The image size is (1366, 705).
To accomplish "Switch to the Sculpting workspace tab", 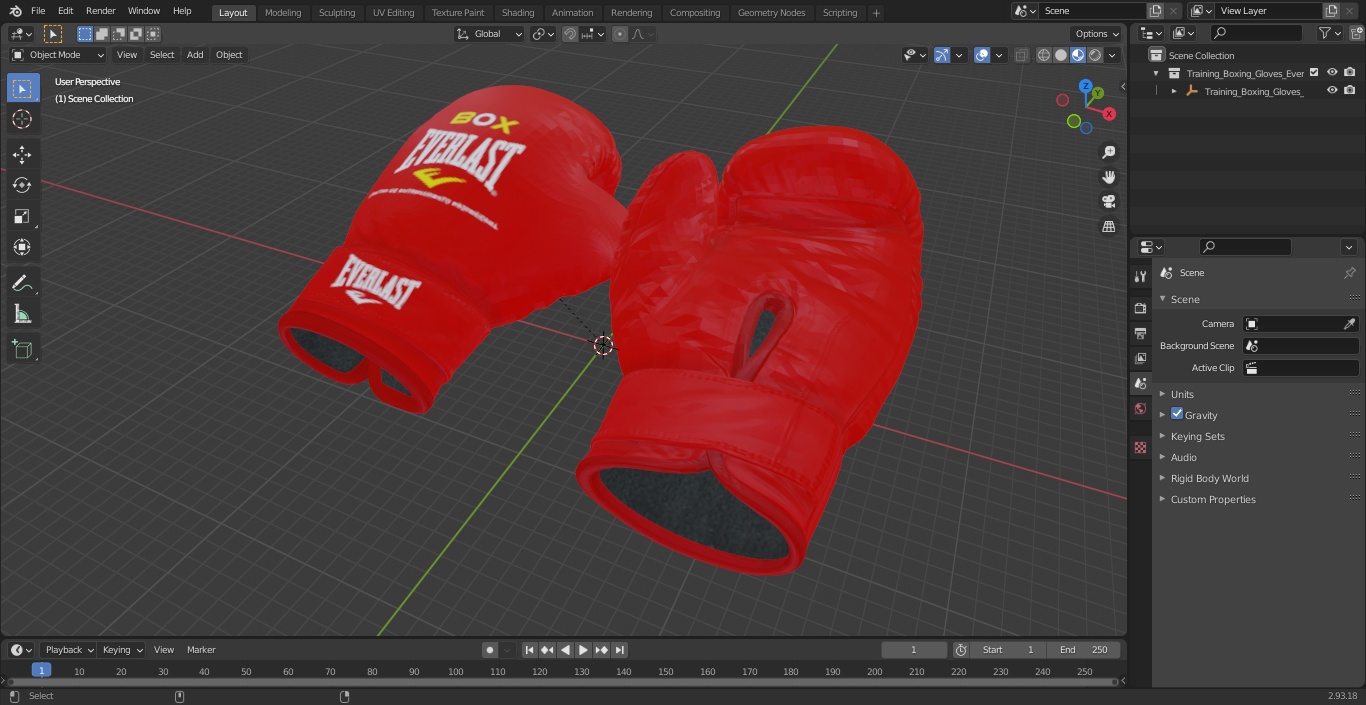I will click(337, 13).
